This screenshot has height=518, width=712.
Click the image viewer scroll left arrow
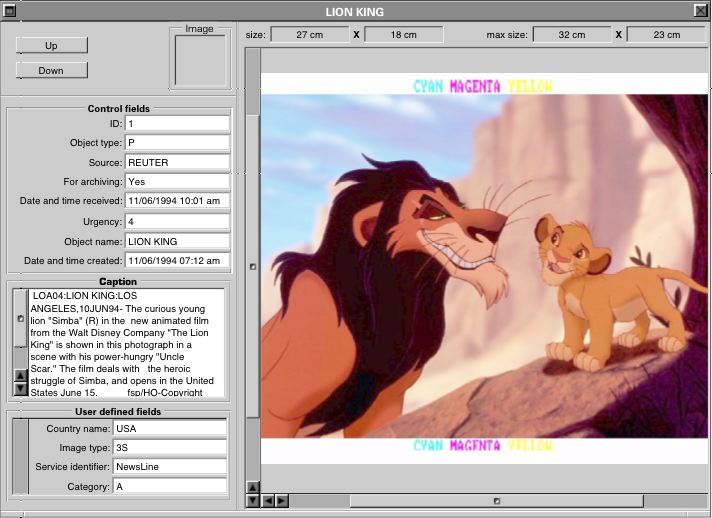(x=268, y=501)
